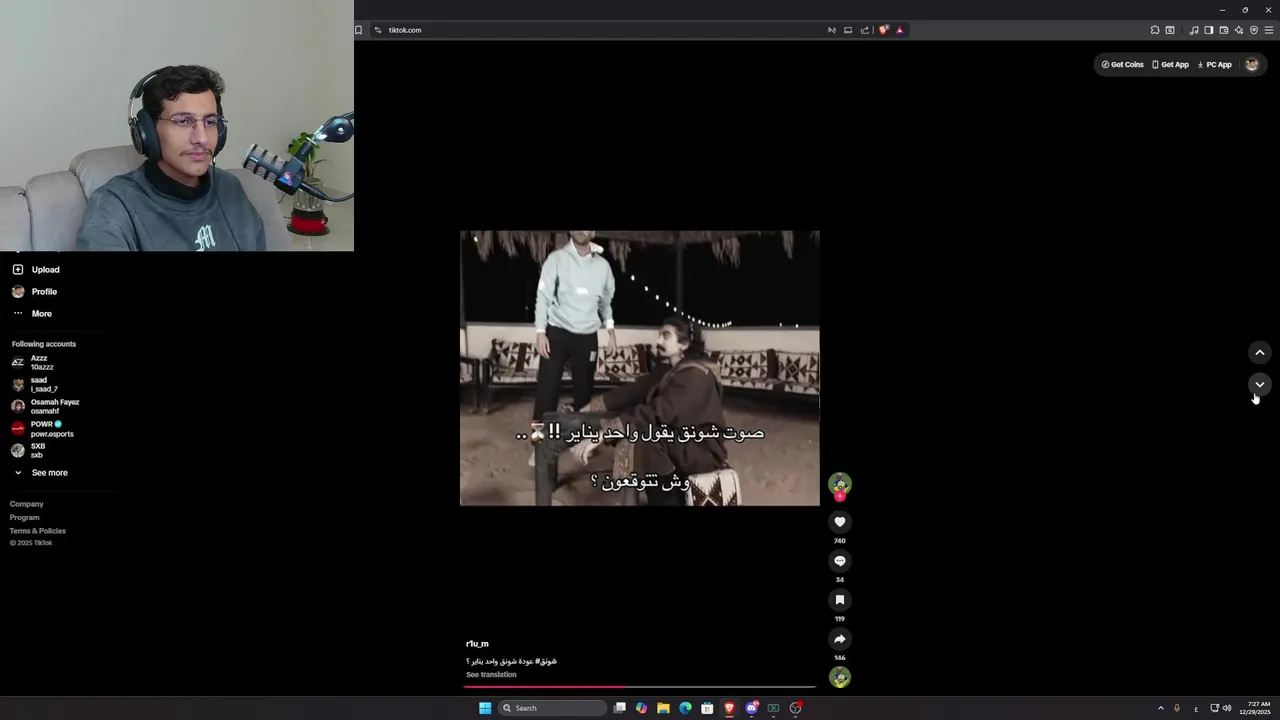Click the Get Coins button
This screenshot has width=1280, height=720.
click(1122, 65)
